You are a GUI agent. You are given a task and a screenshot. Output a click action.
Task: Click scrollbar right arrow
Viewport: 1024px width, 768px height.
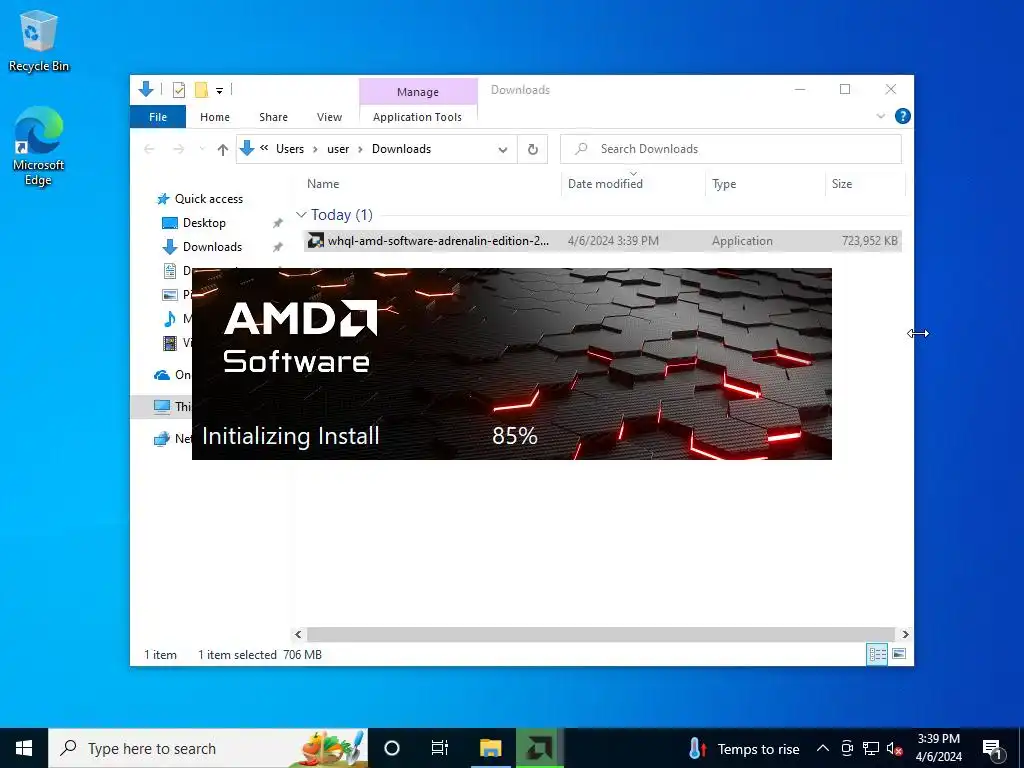pyautogui.click(x=905, y=634)
